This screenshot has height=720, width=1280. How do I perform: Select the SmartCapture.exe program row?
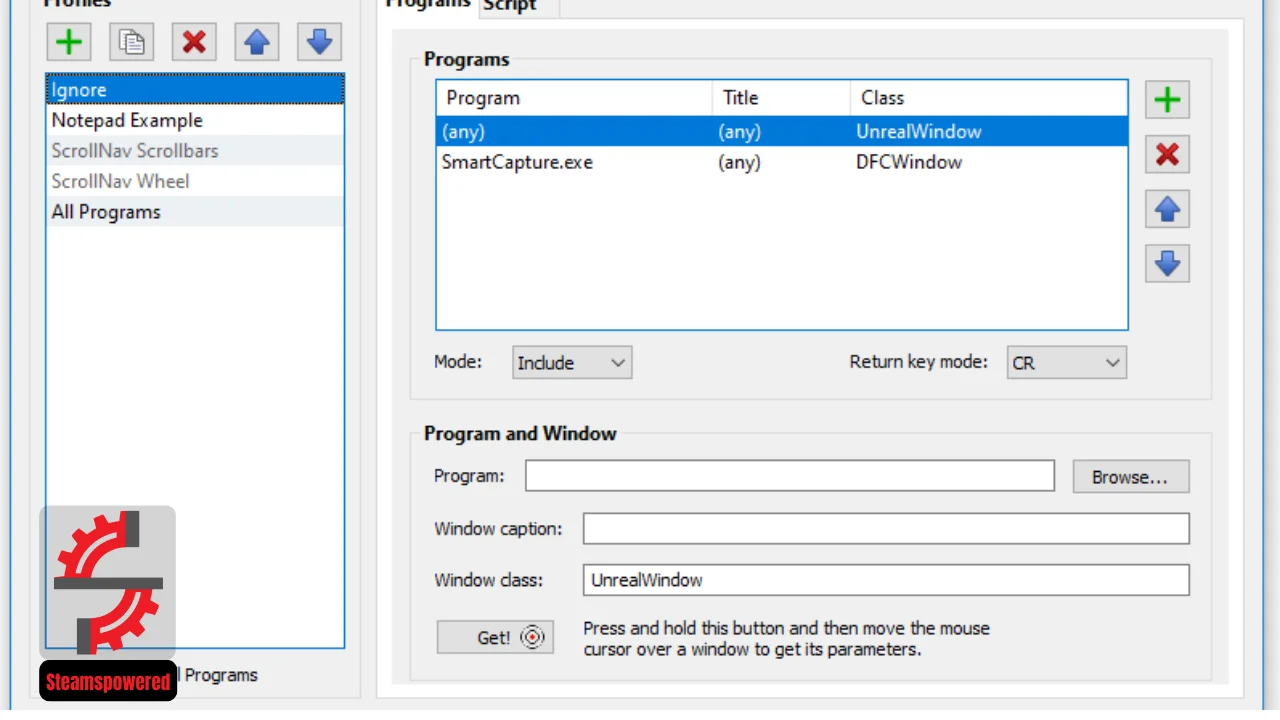[x=782, y=162]
